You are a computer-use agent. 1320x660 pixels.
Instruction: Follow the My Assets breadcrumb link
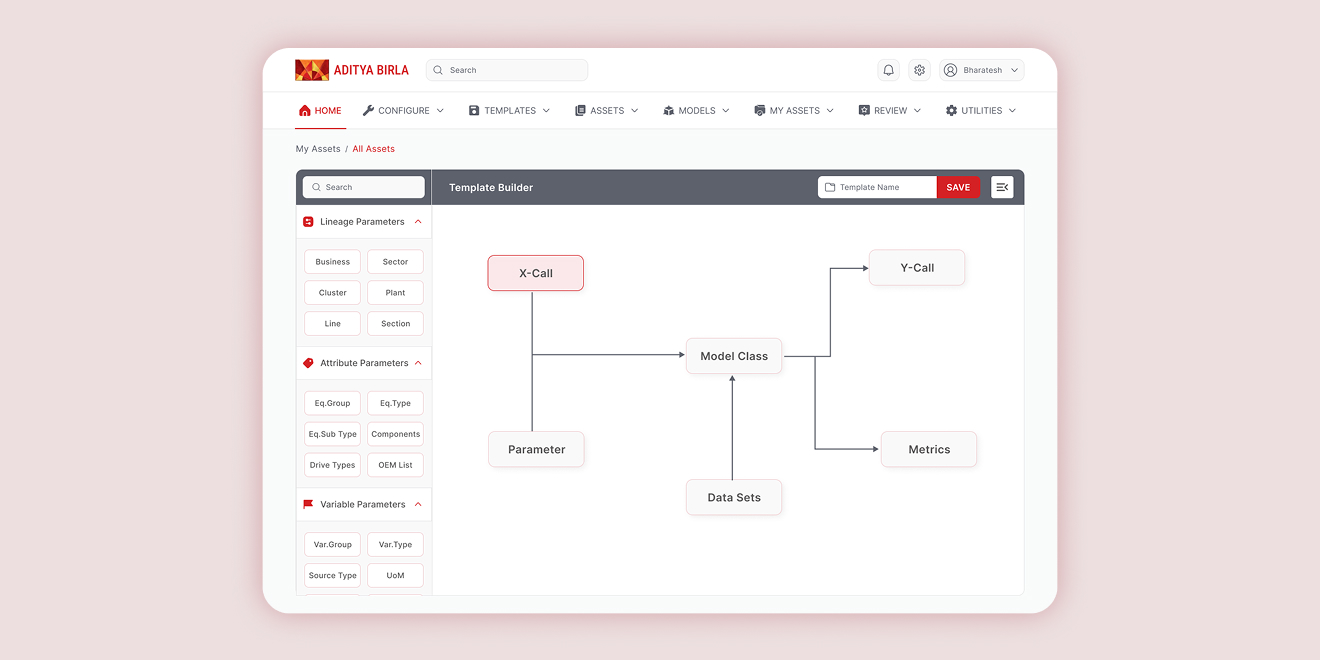tap(318, 149)
